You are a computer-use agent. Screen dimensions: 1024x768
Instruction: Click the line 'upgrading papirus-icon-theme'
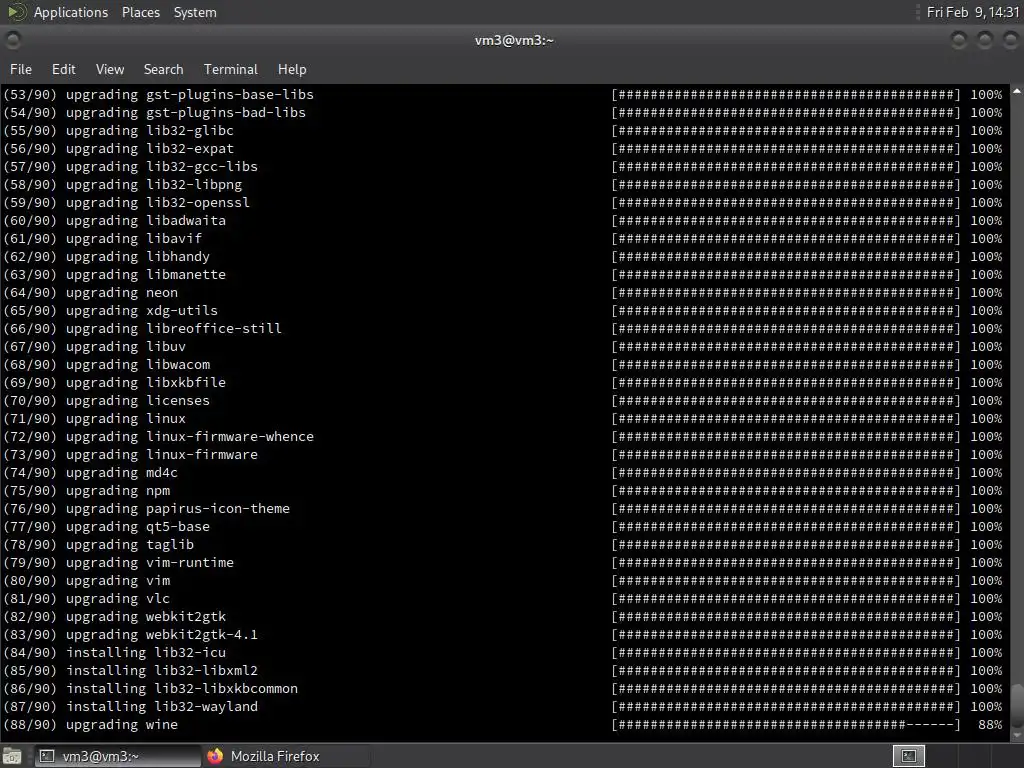tap(178, 509)
